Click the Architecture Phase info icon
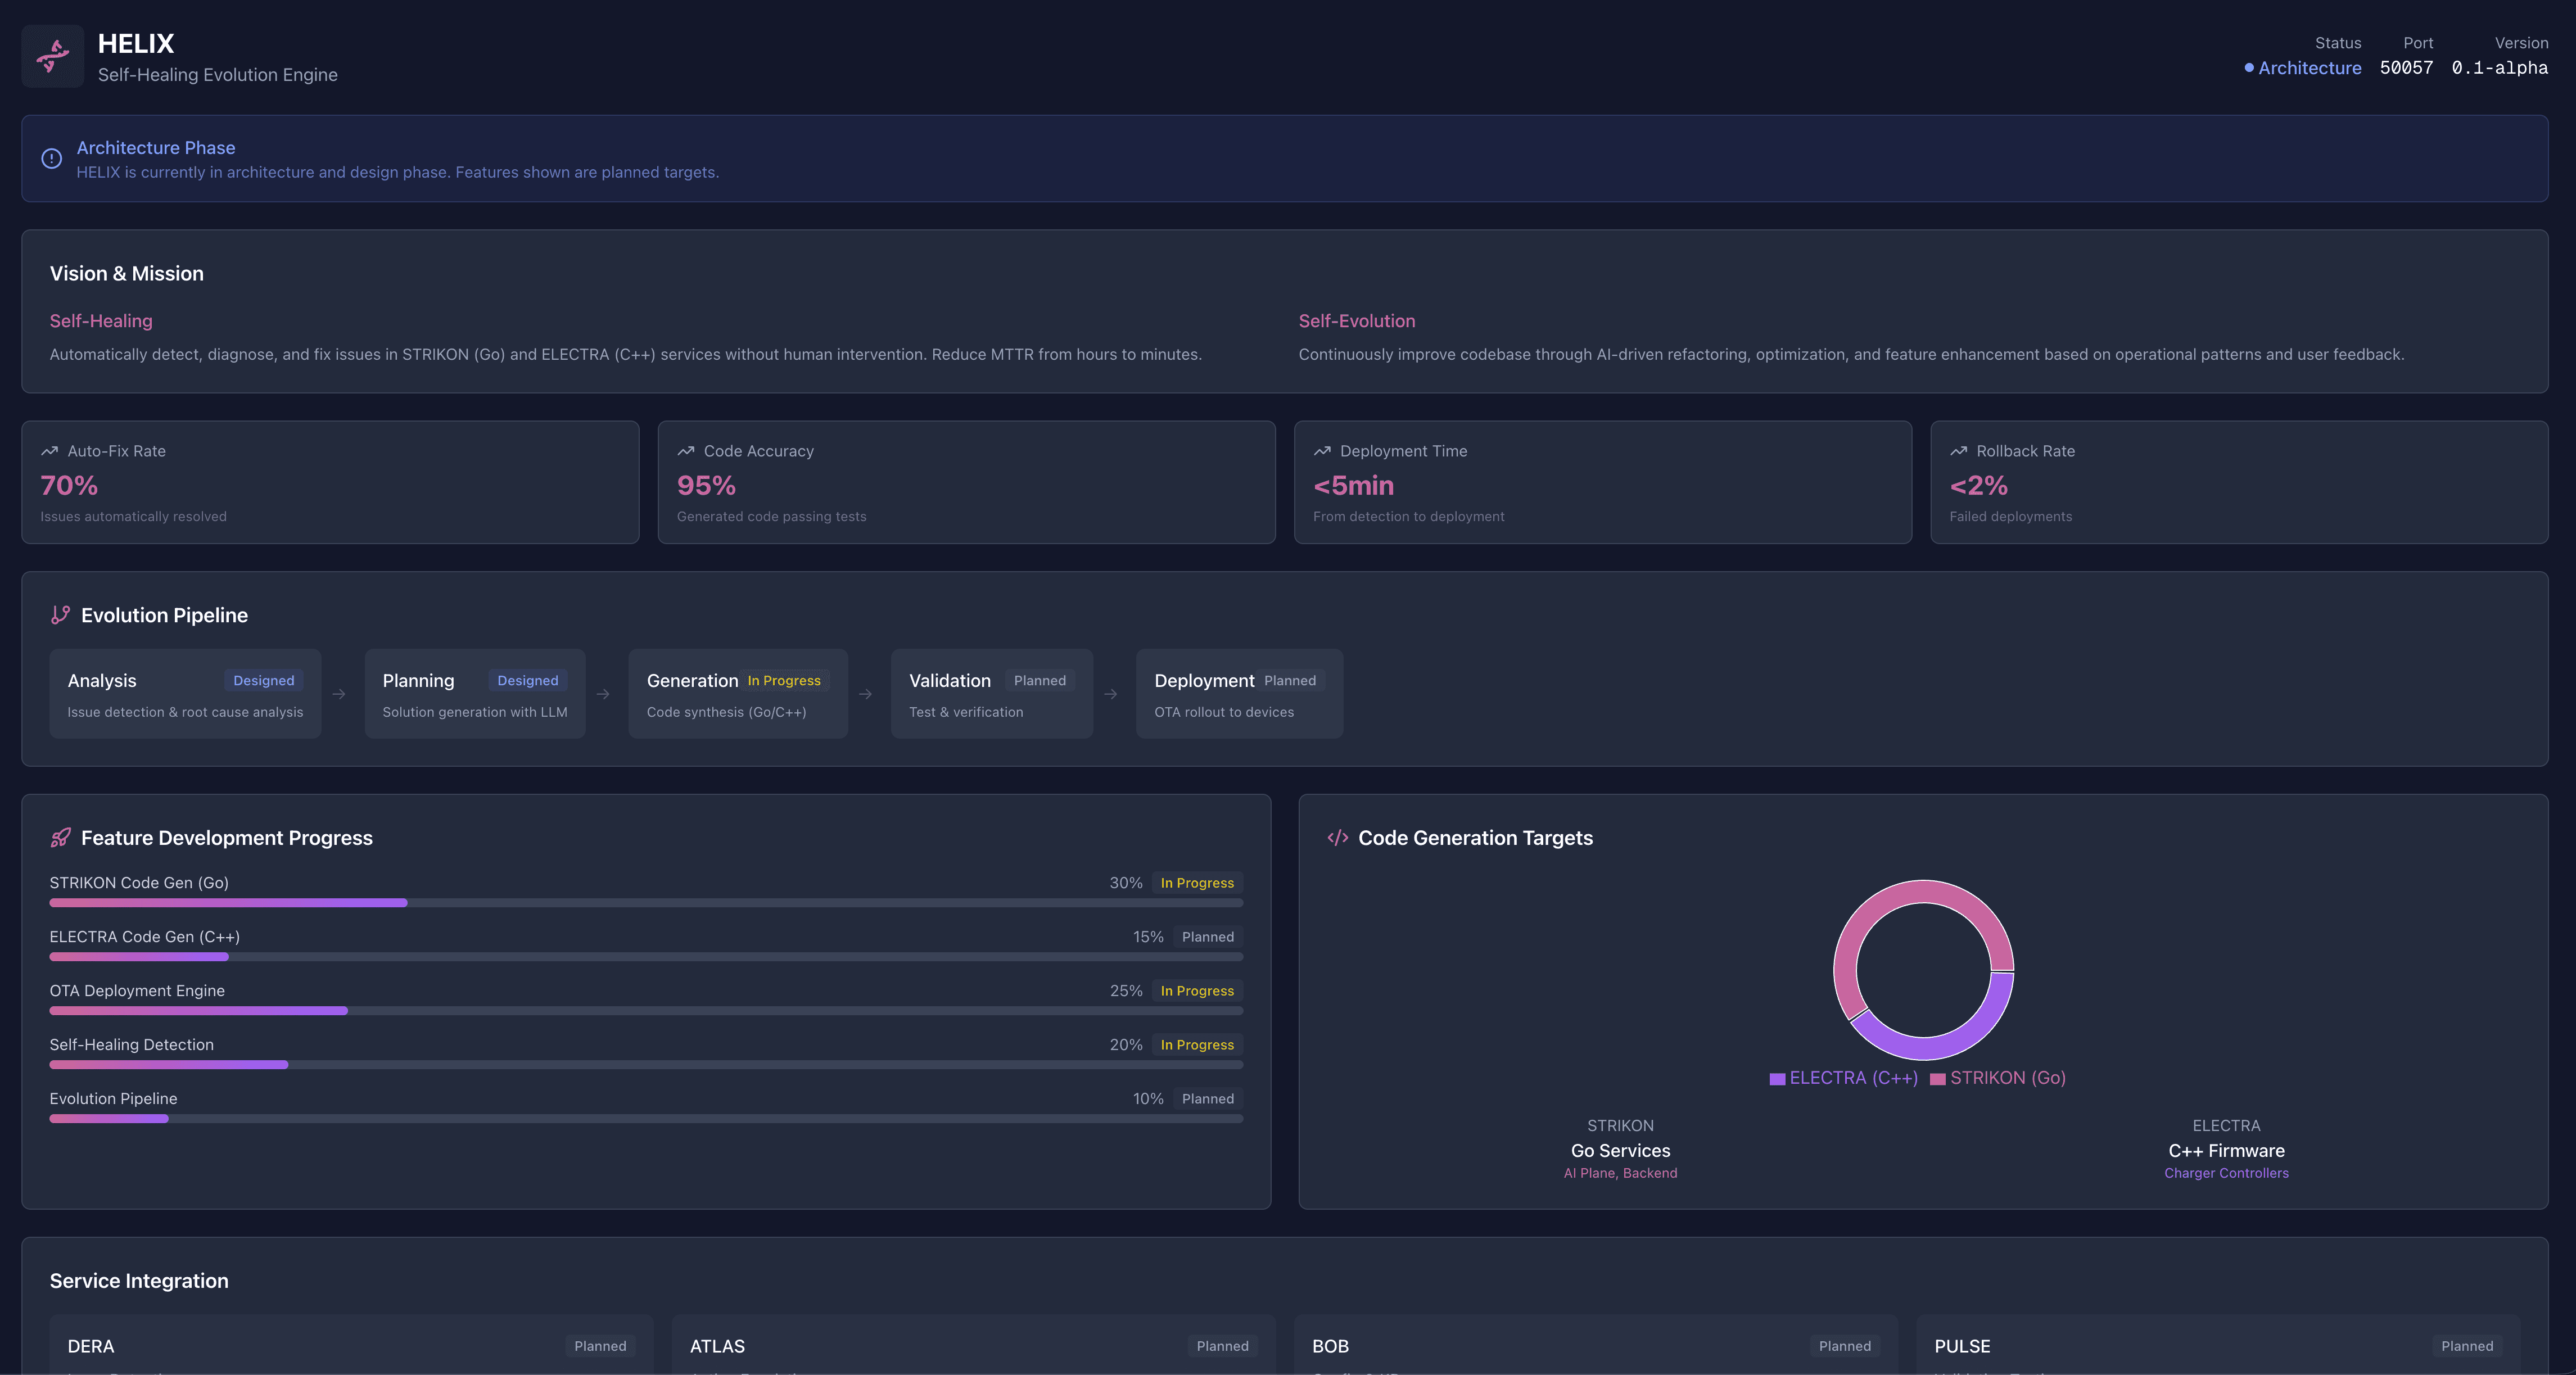2576x1375 pixels. (x=51, y=158)
